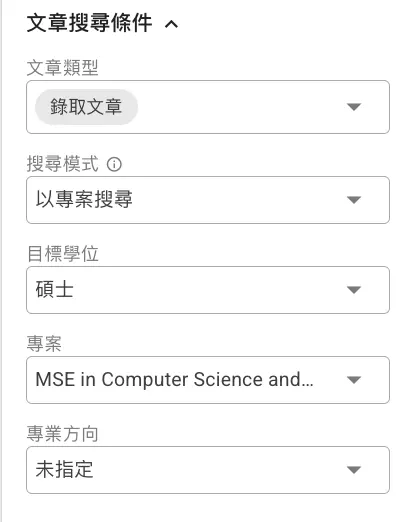Click the 文章類型 field label
This screenshot has height=522, width=412.
point(62,68)
